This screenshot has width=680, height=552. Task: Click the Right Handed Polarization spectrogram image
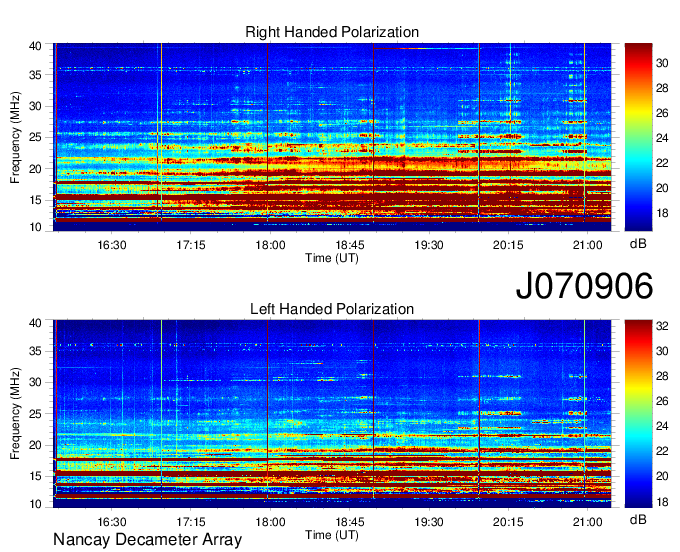[x=332, y=137]
